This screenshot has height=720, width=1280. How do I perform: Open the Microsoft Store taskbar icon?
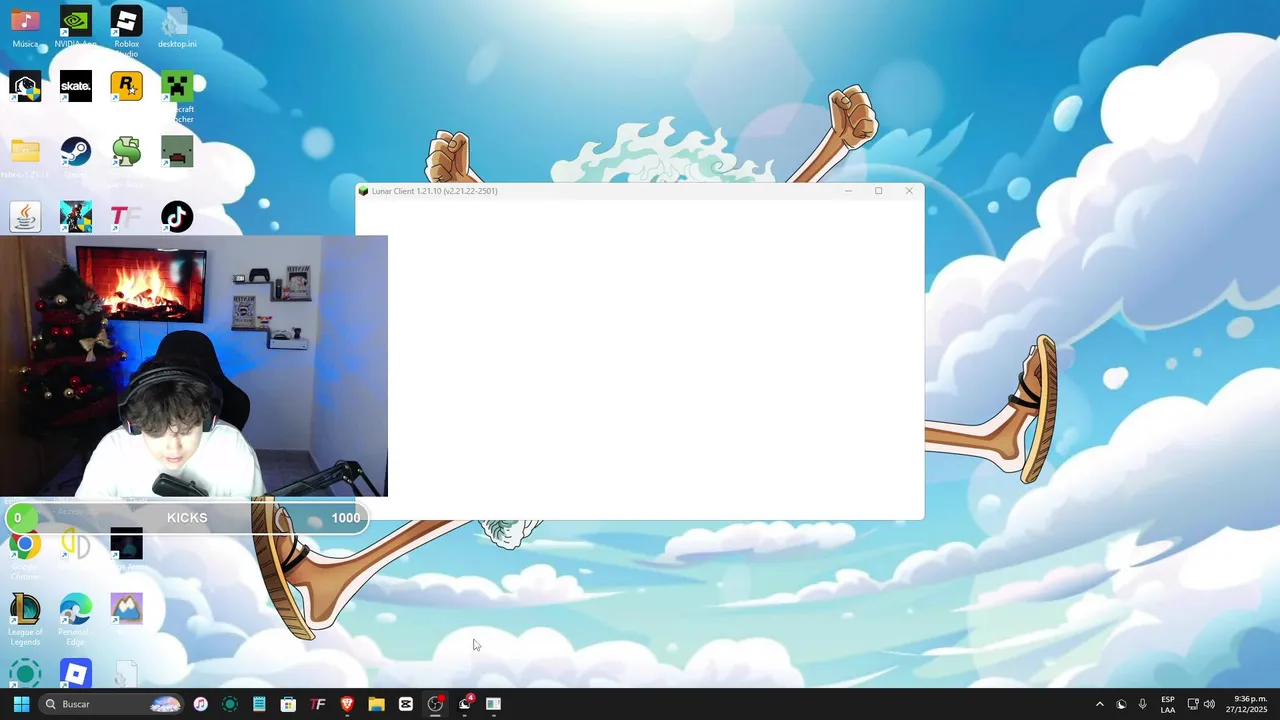click(288, 704)
